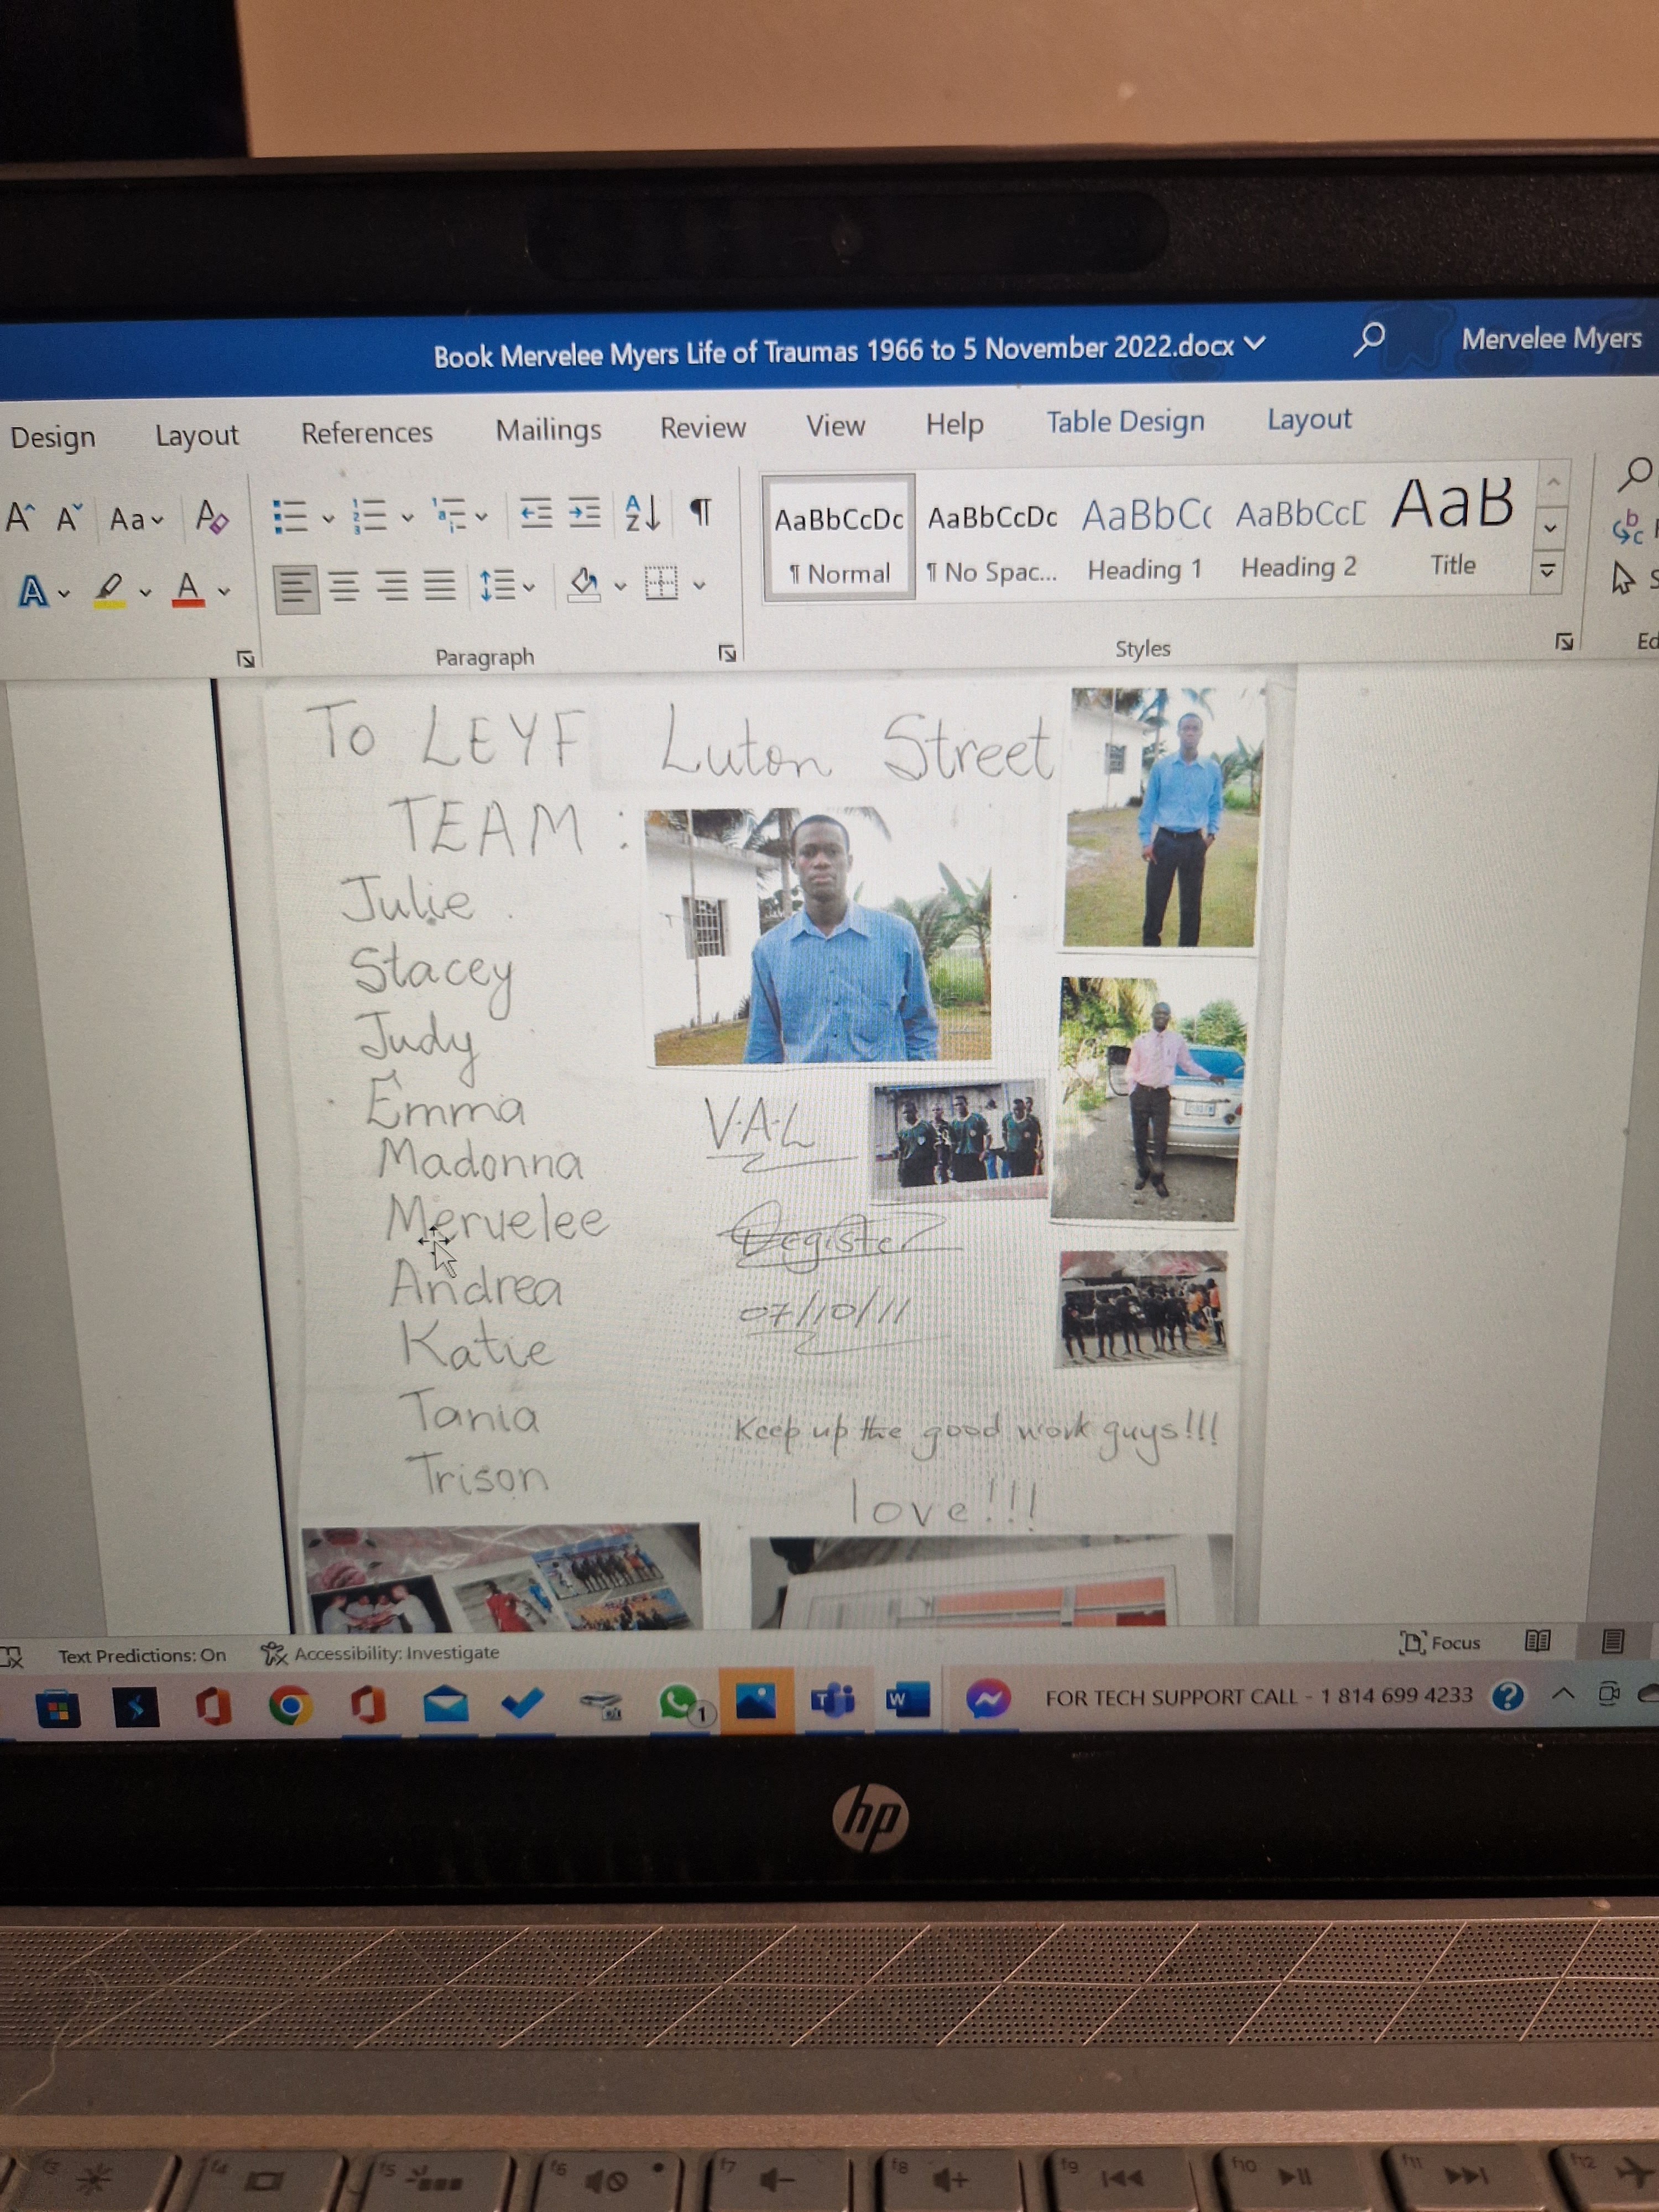This screenshot has height=2212, width=1659.
Task: Toggle the show paragraph marks pilcrow
Action: point(702,512)
